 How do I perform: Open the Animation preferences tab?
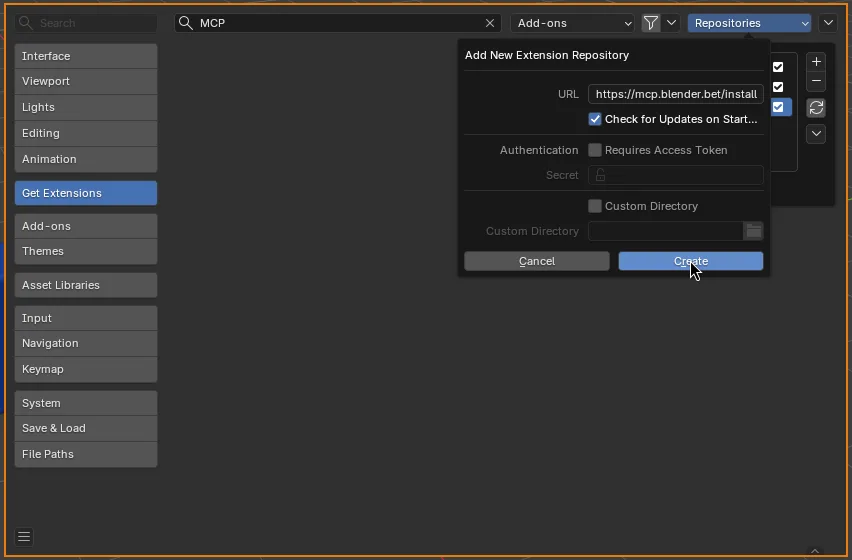pyautogui.click(x=86, y=159)
